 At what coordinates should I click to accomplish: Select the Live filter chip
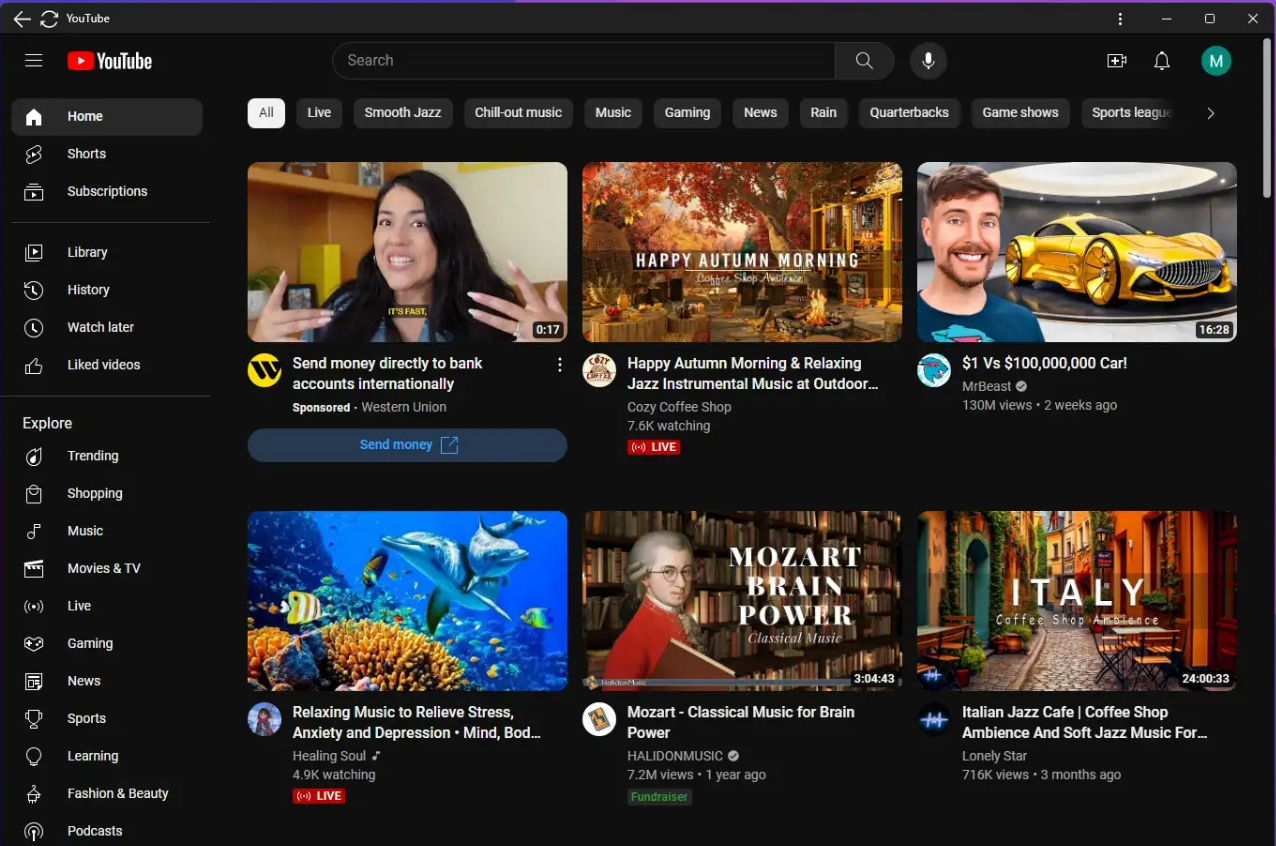pyautogui.click(x=319, y=113)
